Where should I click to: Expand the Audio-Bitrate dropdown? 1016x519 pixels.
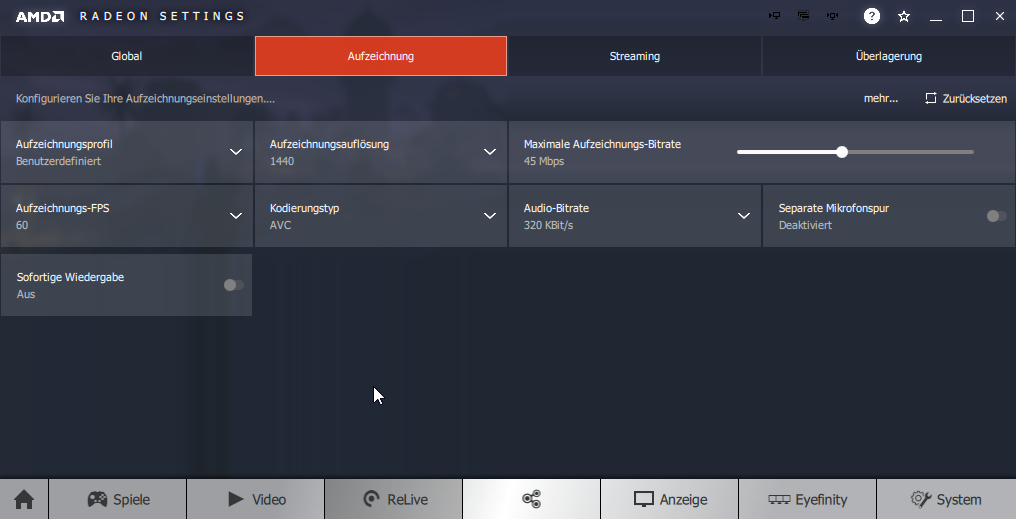tap(744, 216)
